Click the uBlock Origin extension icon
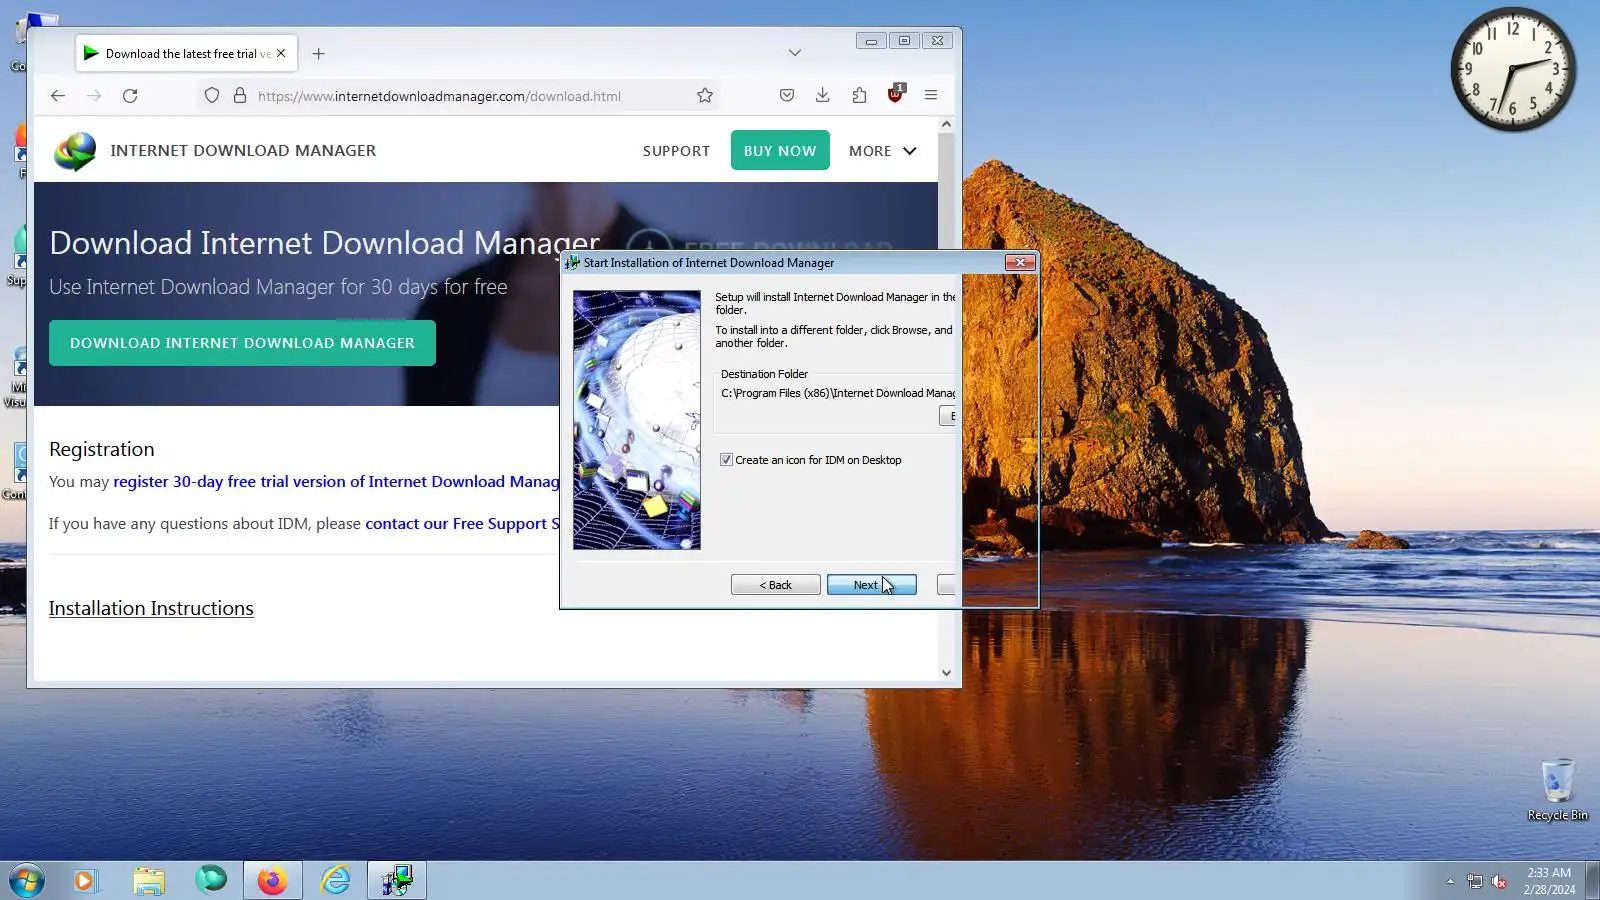 (x=895, y=95)
